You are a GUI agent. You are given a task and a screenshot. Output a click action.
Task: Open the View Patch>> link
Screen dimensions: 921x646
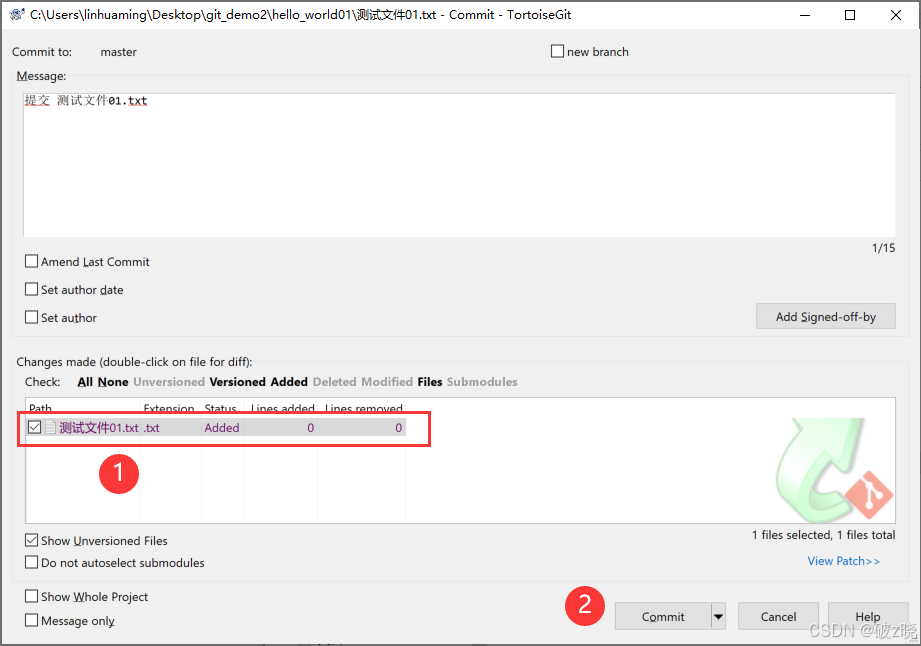pyautogui.click(x=843, y=561)
